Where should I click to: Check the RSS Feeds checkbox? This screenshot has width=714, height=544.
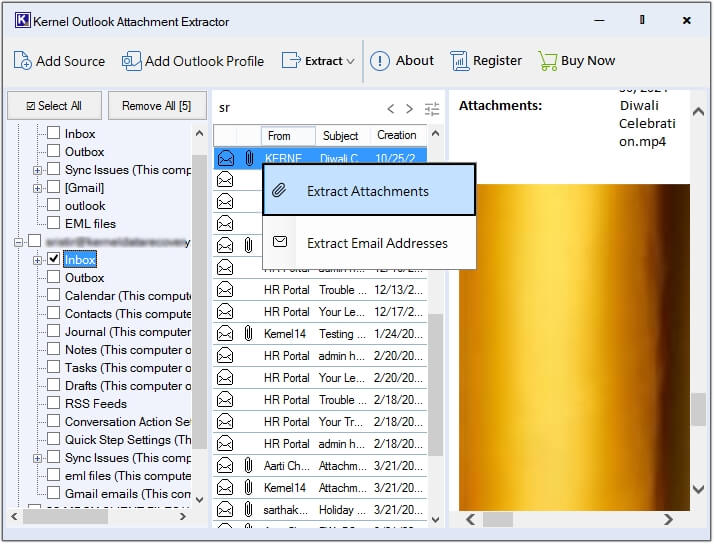54,403
